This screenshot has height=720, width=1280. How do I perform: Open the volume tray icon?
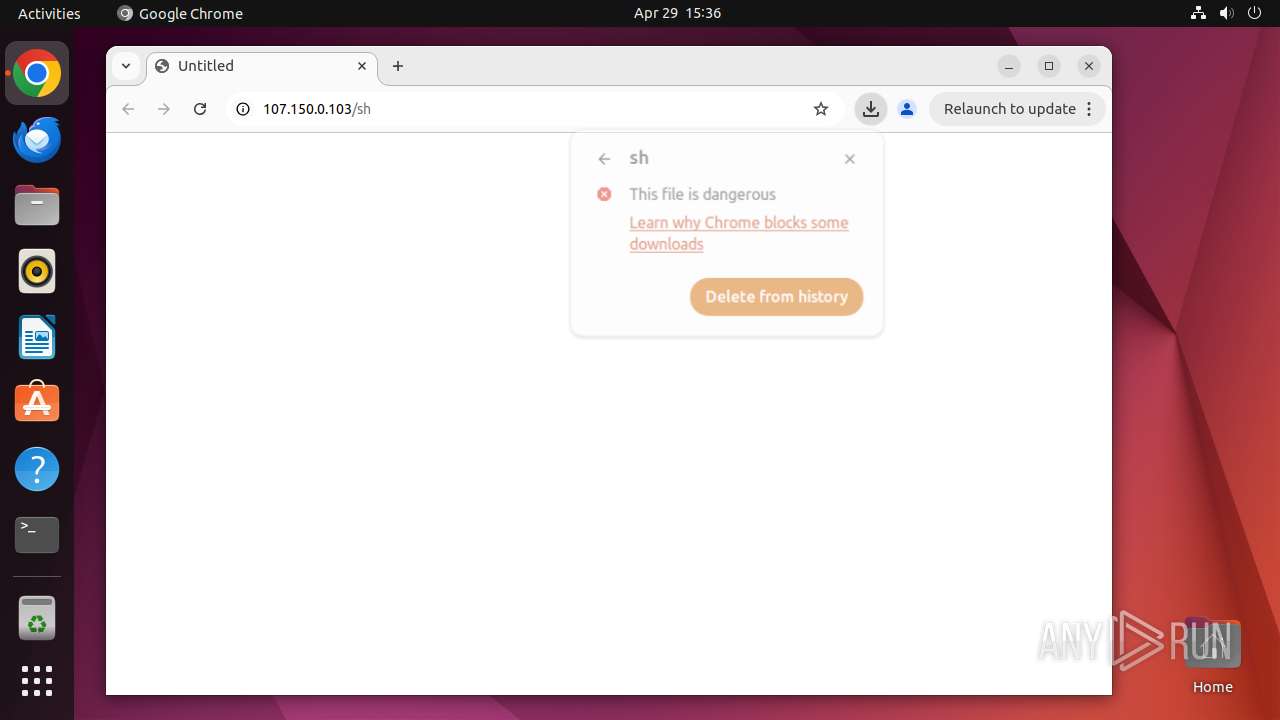(x=1226, y=13)
